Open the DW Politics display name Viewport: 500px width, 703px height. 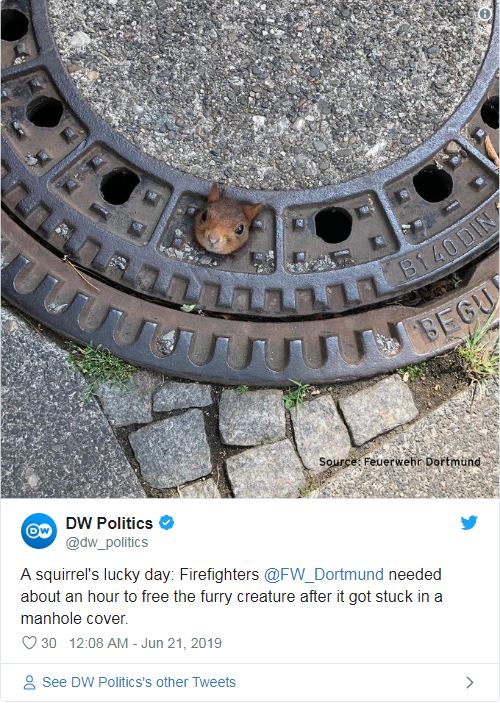click(x=109, y=523)
